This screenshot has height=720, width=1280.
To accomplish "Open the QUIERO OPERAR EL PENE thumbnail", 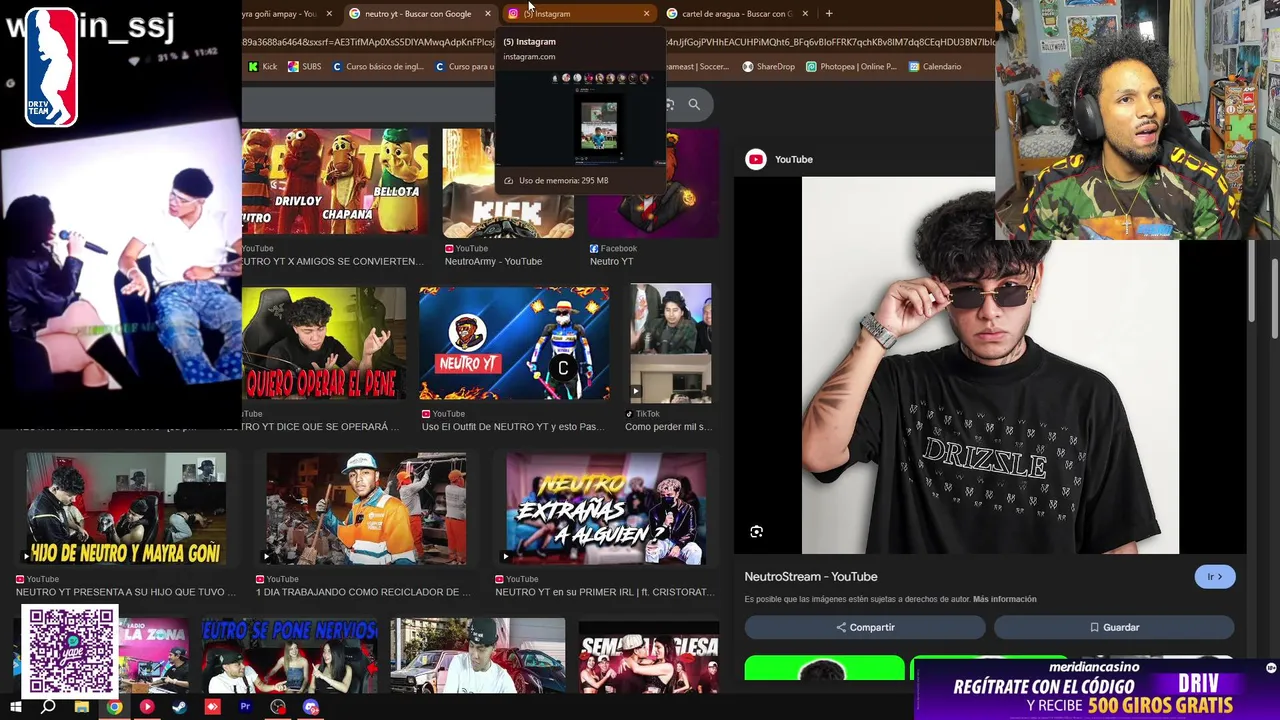I will (x=324, y=344).
